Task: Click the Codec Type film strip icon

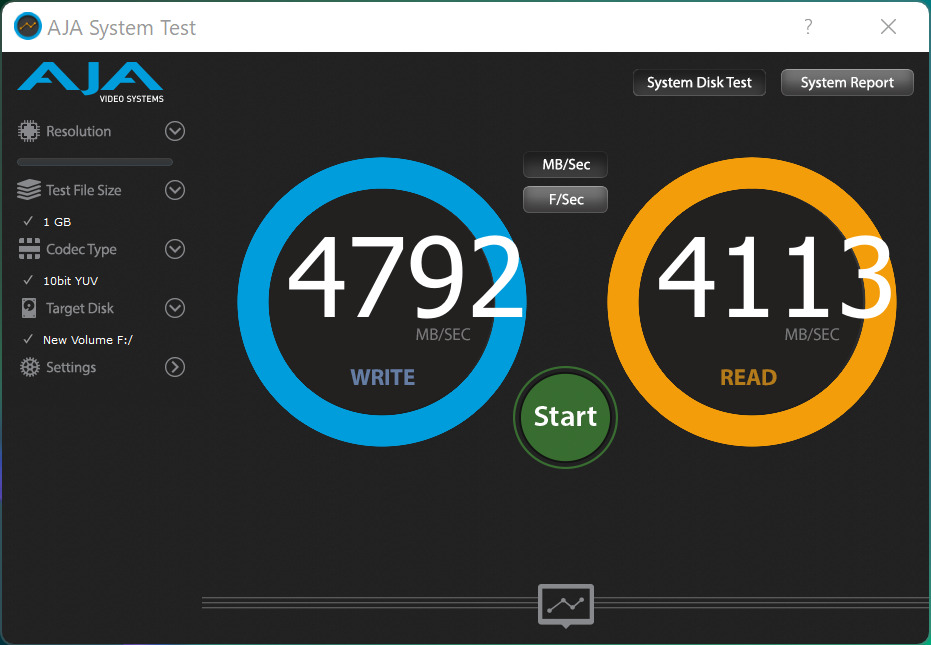Action: point(28,249)
